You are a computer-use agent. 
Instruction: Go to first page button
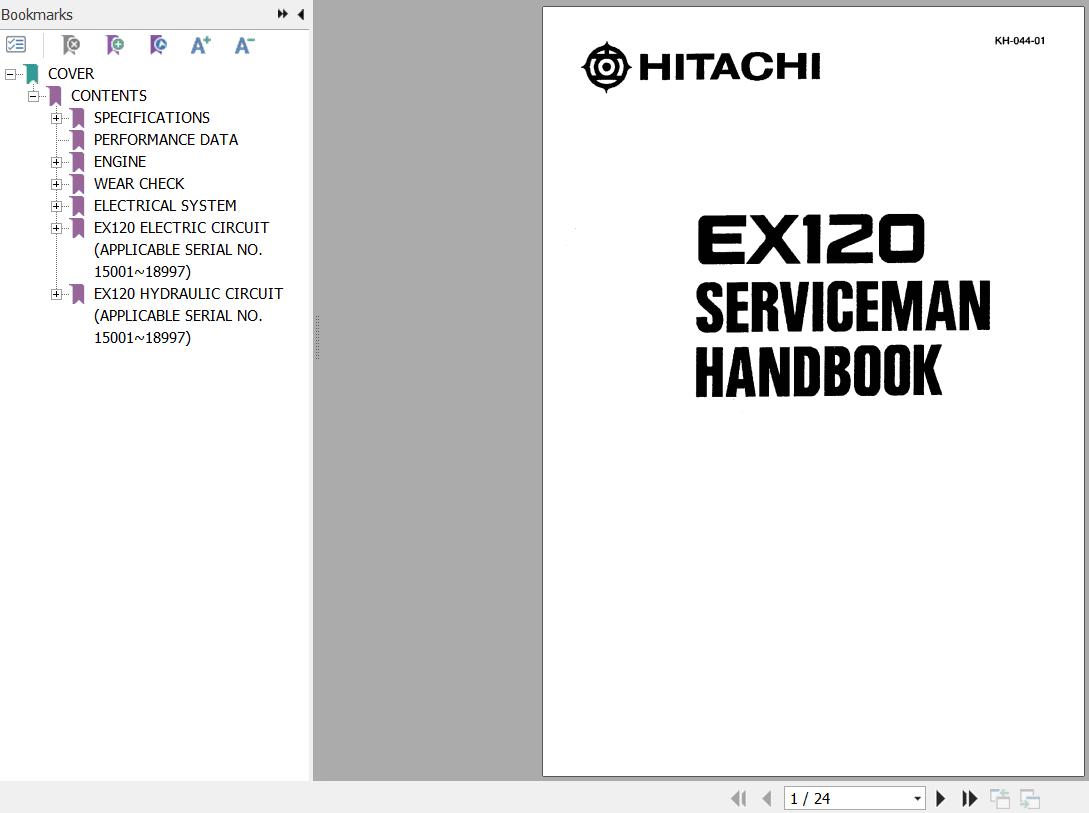738,798
